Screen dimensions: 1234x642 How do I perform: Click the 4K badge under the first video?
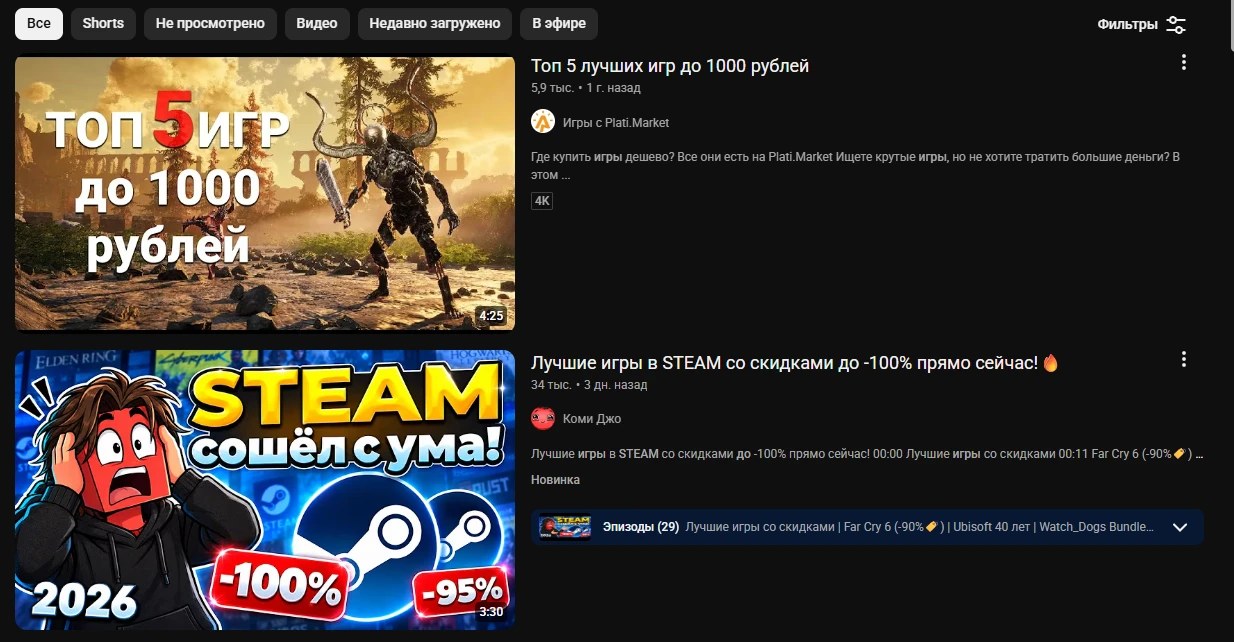542,201
